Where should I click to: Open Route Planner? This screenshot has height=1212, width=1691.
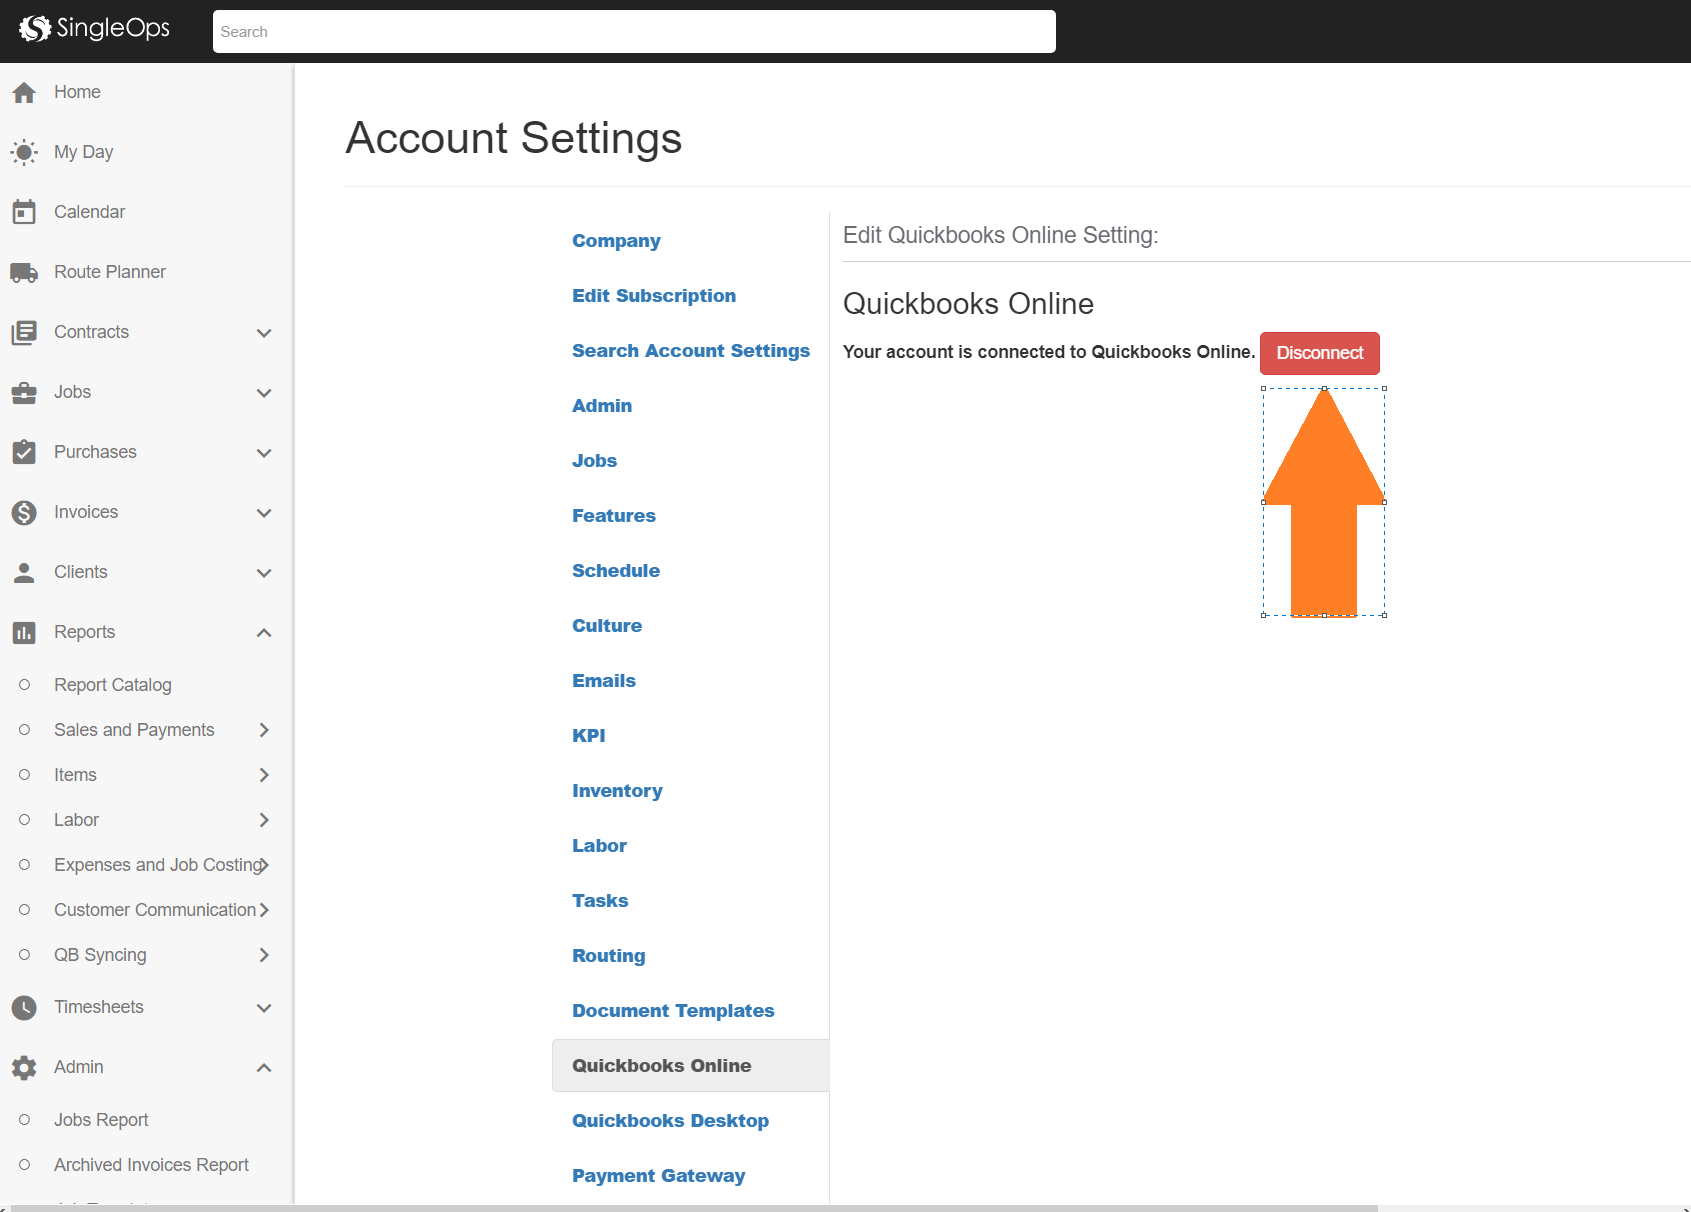click(x=110, y=272)
